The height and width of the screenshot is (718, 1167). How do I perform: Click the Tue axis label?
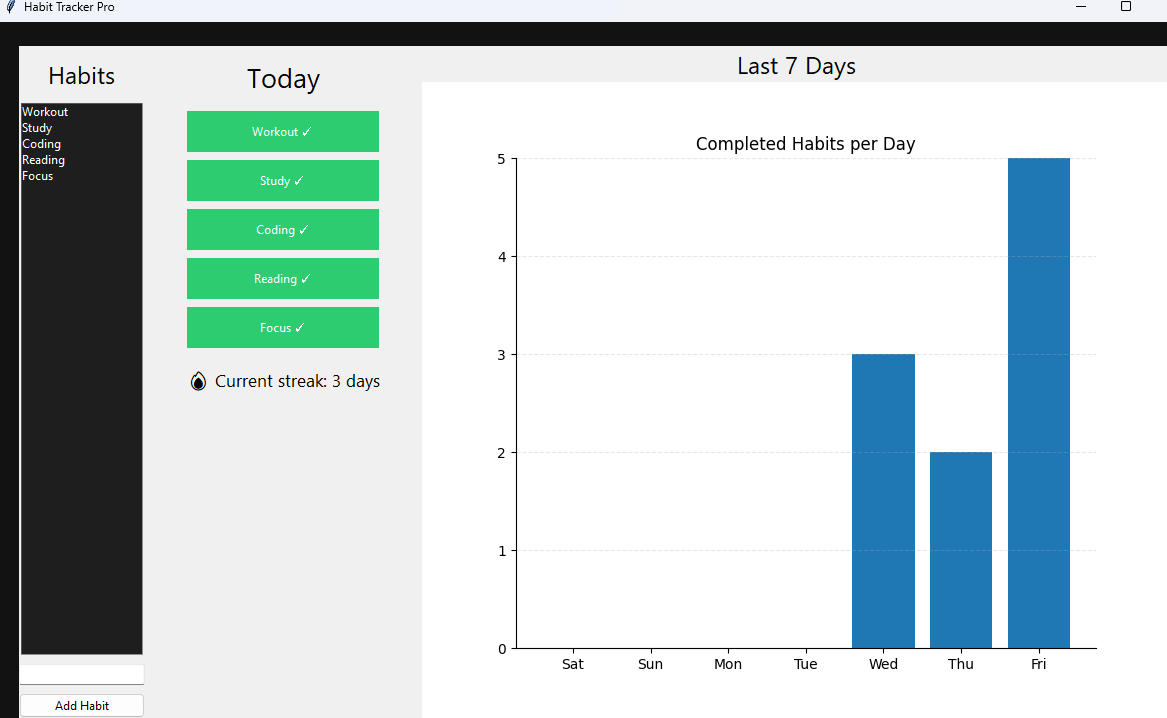(x=805, y=664)
